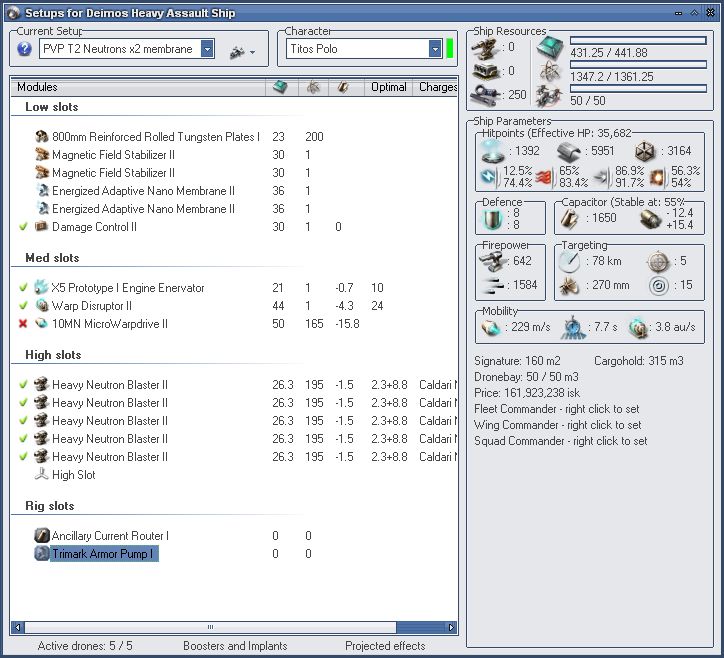The width and height of the screenshot is (724, 658).
Task: Sort by the Optimal column header
Action: click(389, 87)
